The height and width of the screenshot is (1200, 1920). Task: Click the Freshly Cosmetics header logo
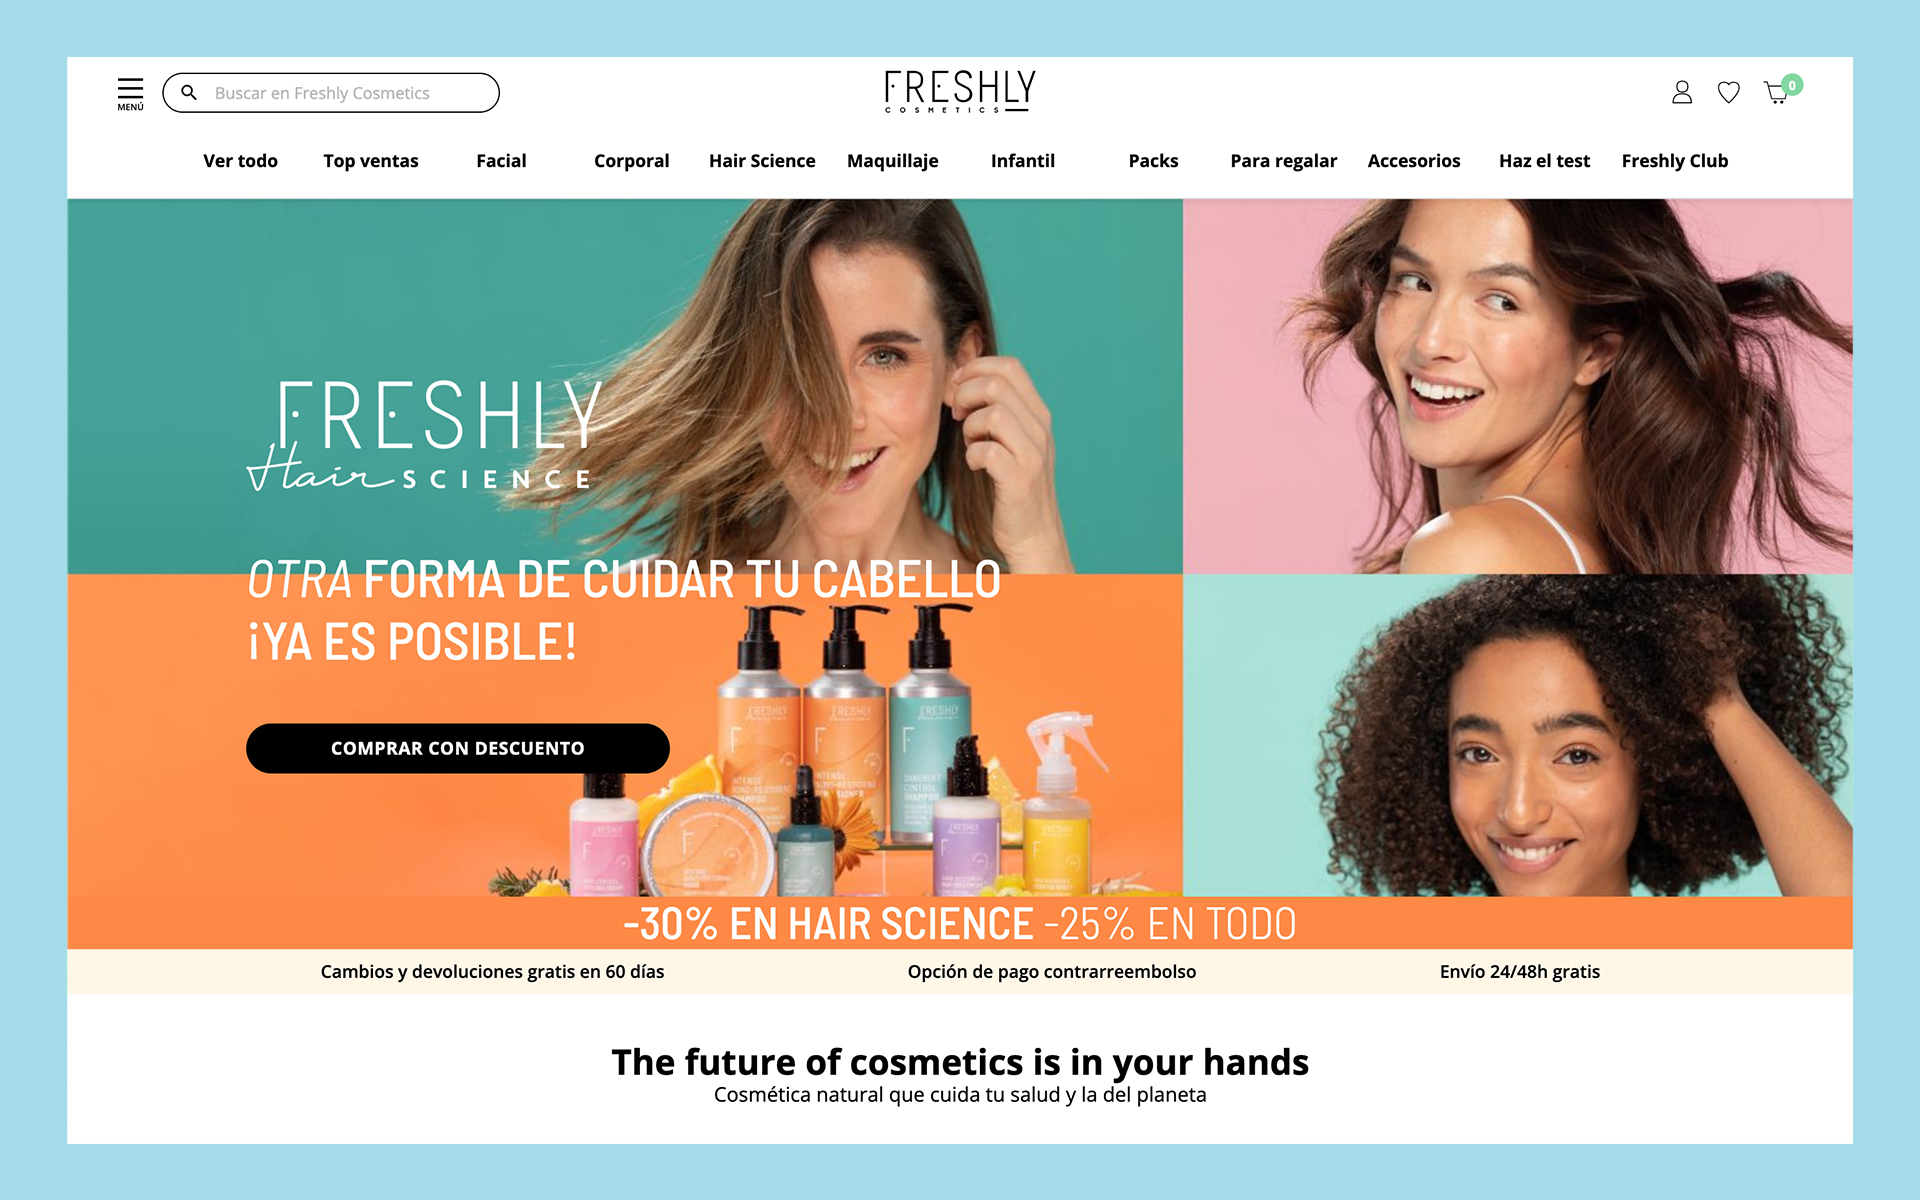(960, 92)
